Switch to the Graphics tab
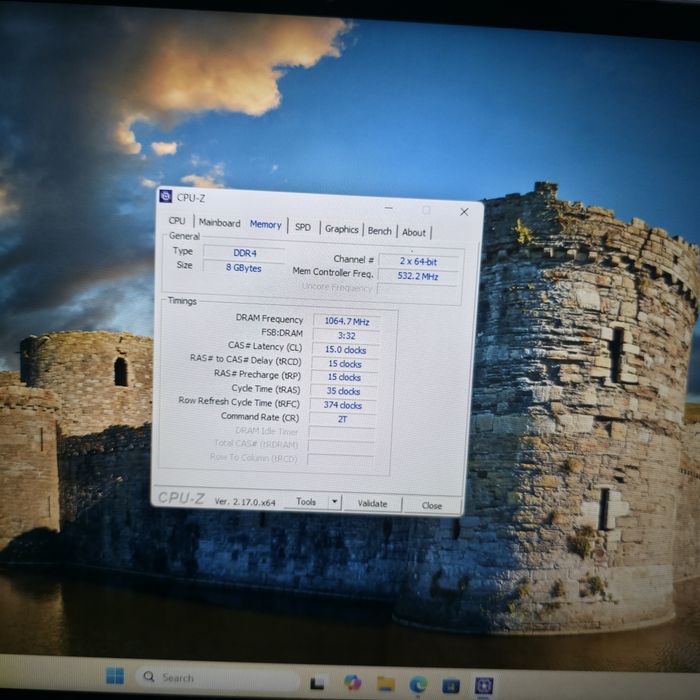 [x=342, y=229]
